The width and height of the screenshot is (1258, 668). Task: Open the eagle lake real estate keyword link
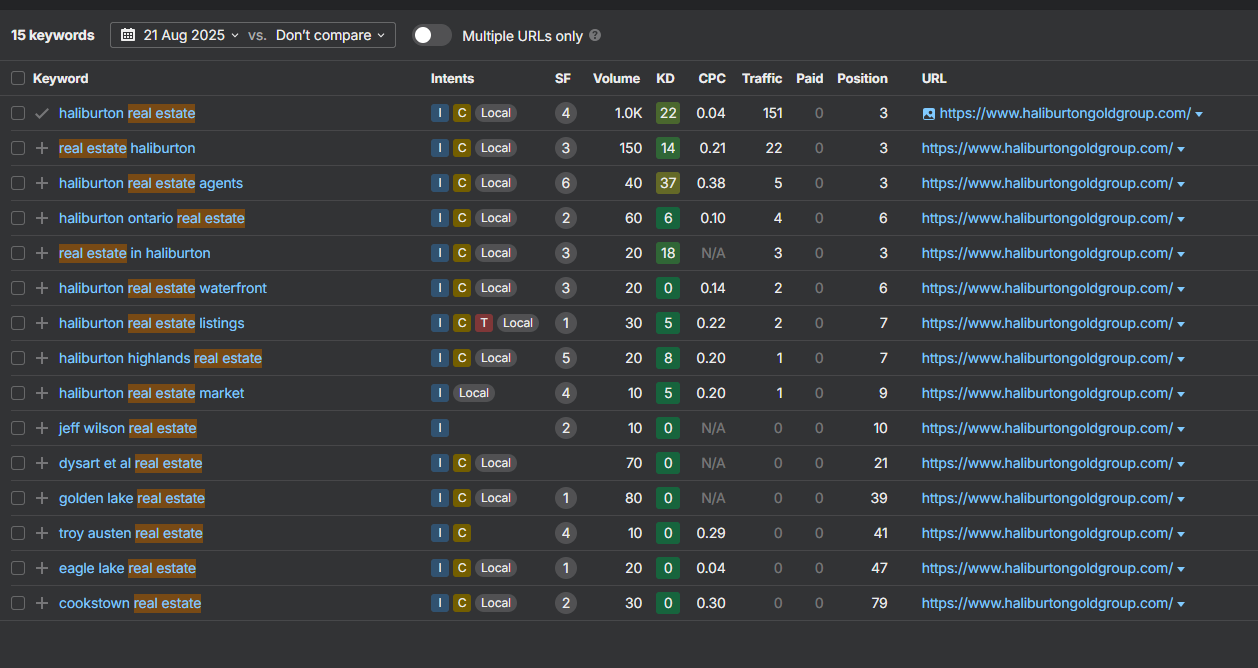[x=127, y=568]
